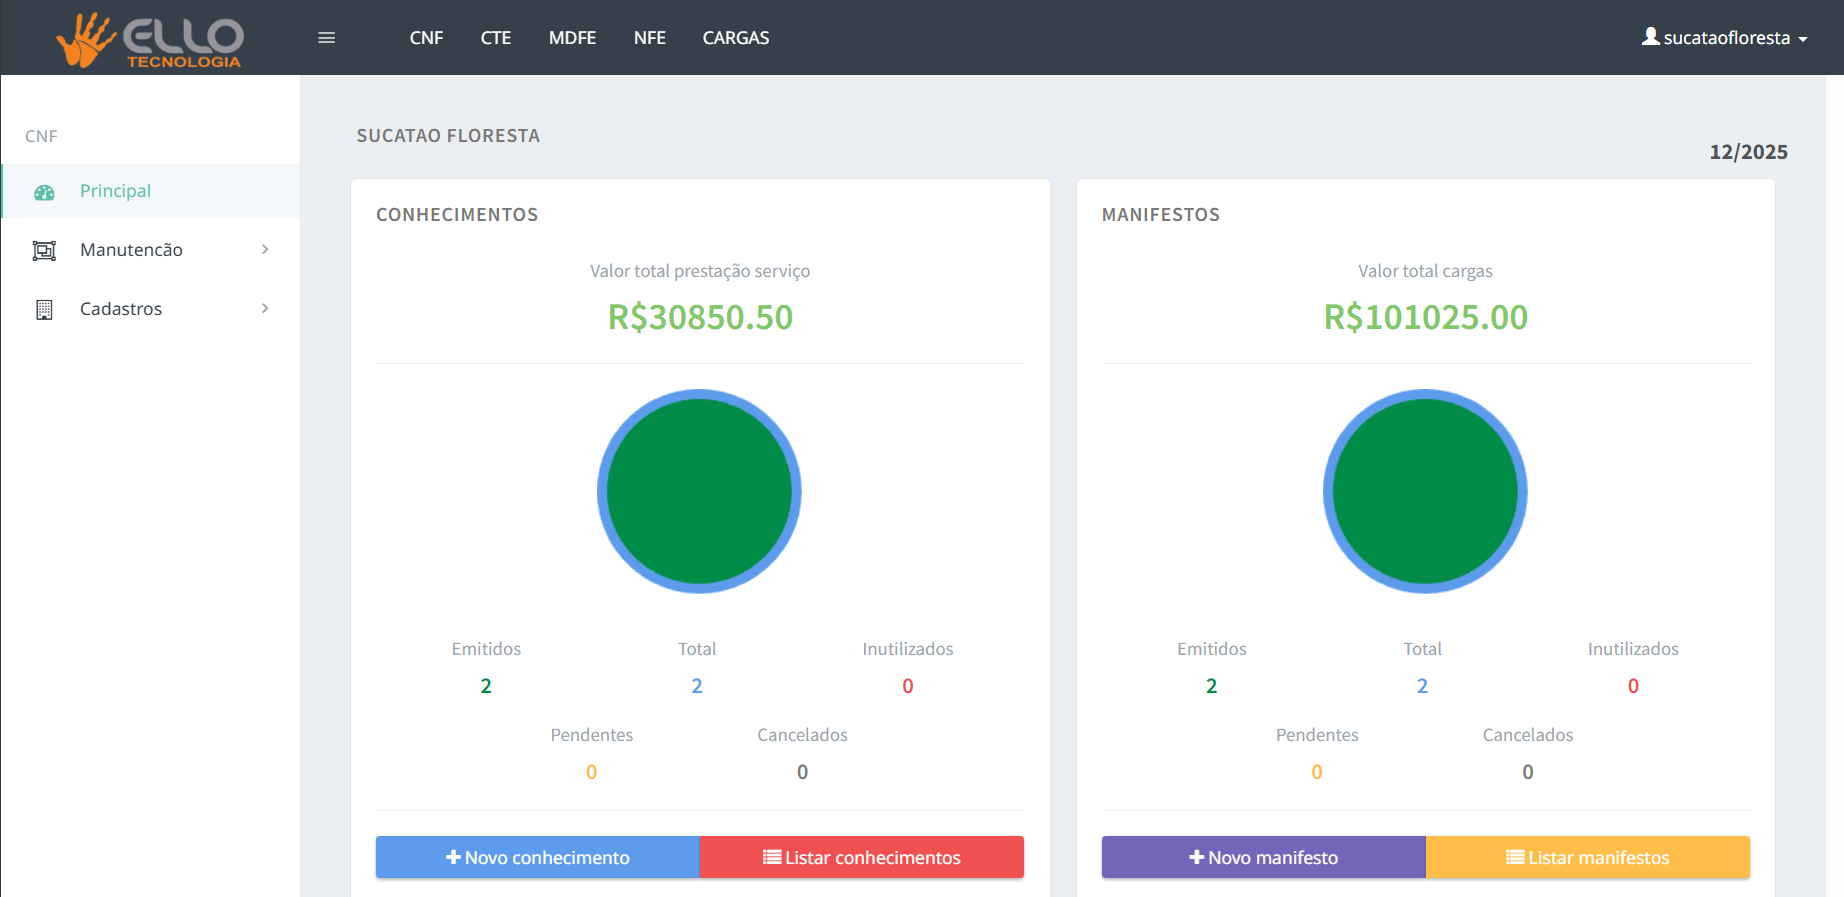This screenshot has width=1844, height=897.
Task: Click the Cadastros building icon
Action: (x=44, y=310)
